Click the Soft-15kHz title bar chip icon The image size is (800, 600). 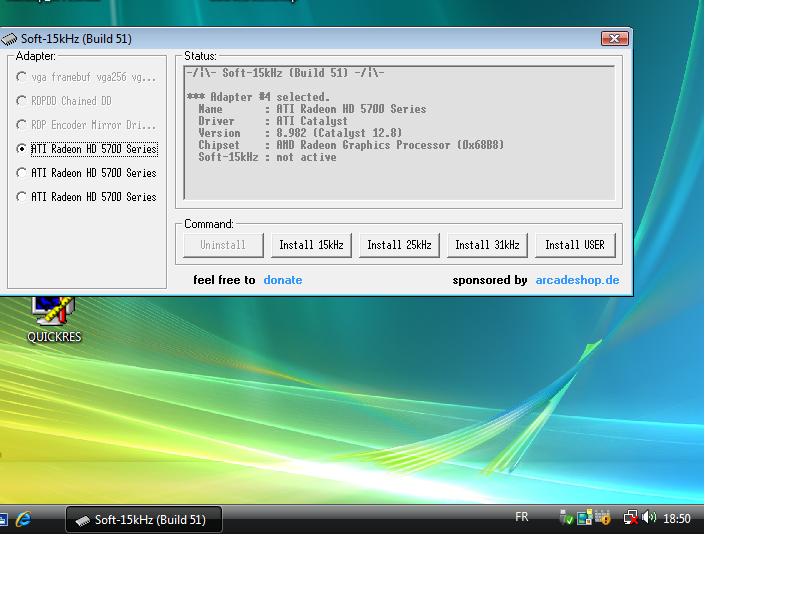coord(9,39)
